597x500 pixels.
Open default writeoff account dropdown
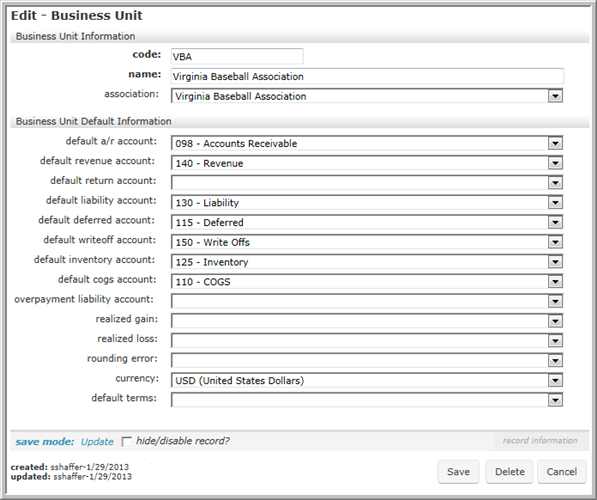555,242
